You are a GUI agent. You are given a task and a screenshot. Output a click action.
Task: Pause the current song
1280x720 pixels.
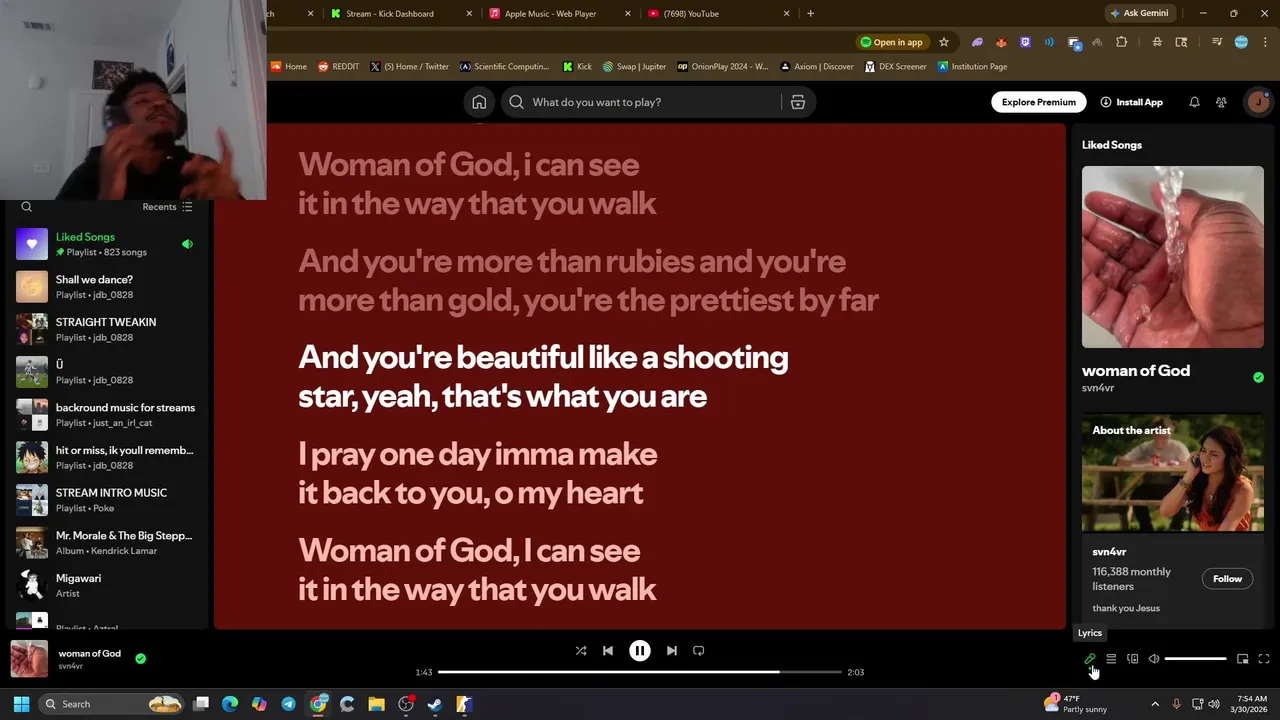(640, 650)
